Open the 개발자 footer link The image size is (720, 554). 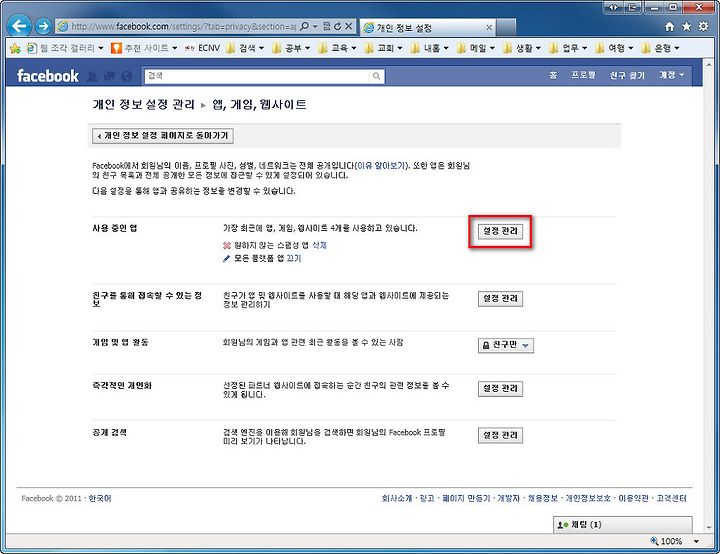coord(508,498)
